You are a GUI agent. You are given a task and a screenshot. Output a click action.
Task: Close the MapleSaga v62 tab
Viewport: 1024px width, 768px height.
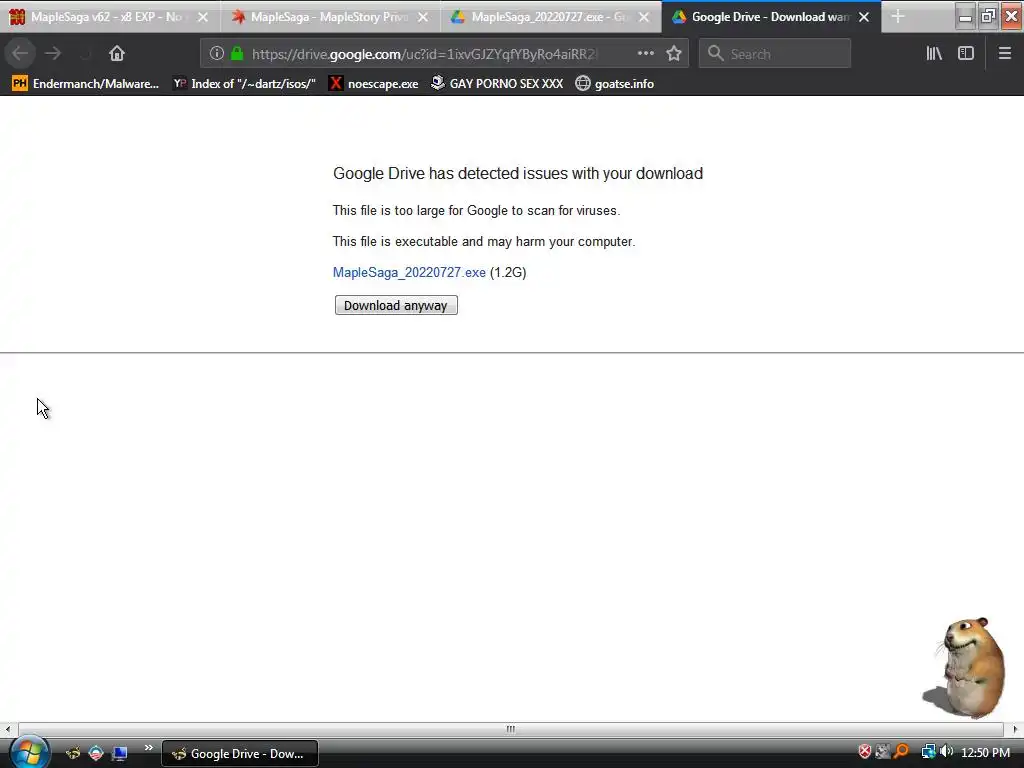coord(203,17)
